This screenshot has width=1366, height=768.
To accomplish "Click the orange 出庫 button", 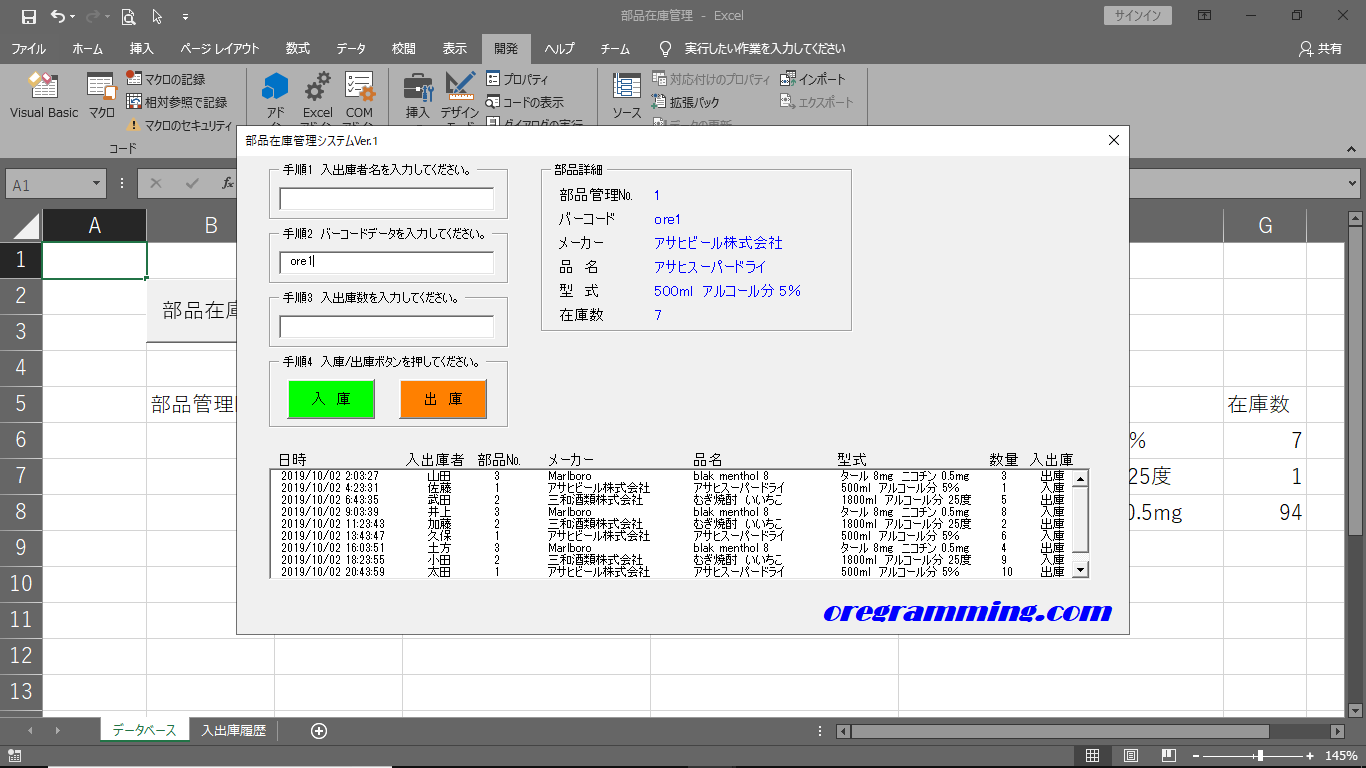I will pyautogui.click(x=443, y=399).
